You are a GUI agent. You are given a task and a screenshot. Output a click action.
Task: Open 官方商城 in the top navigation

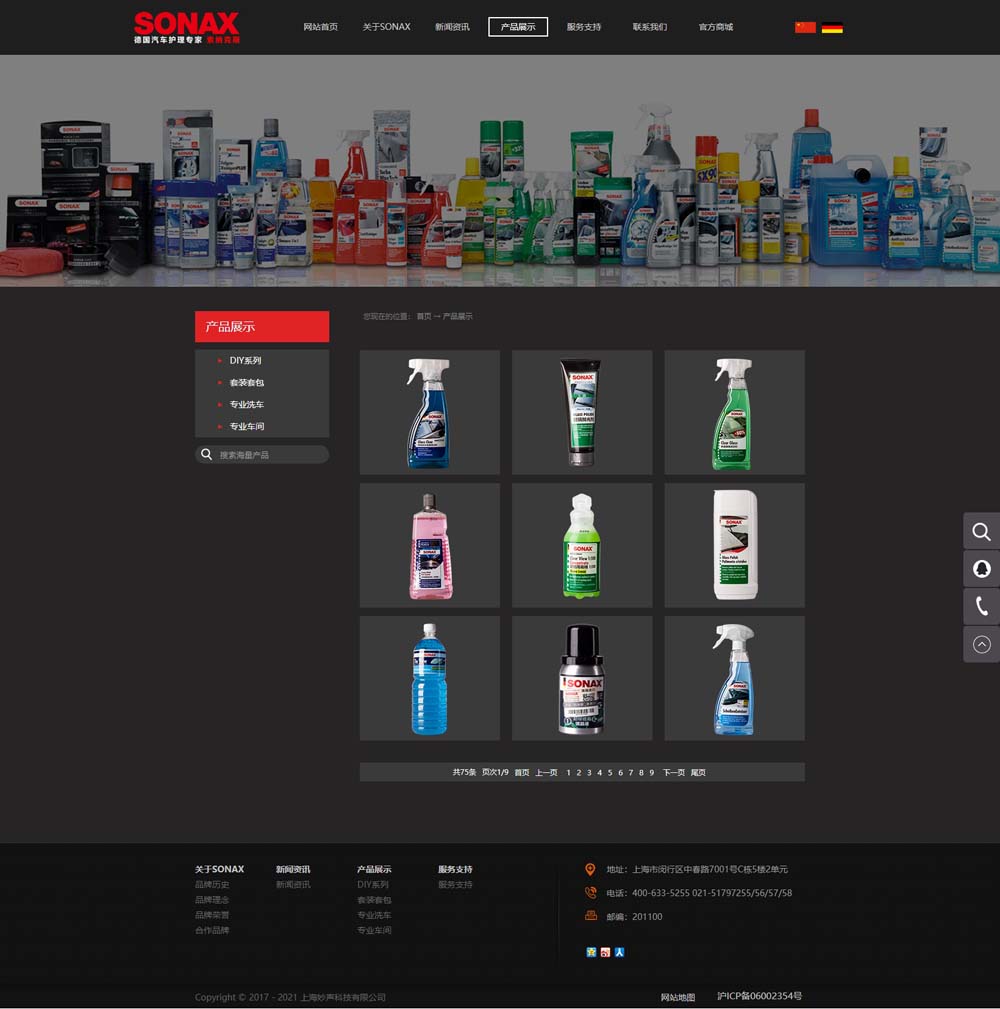(x=716, y=27)
